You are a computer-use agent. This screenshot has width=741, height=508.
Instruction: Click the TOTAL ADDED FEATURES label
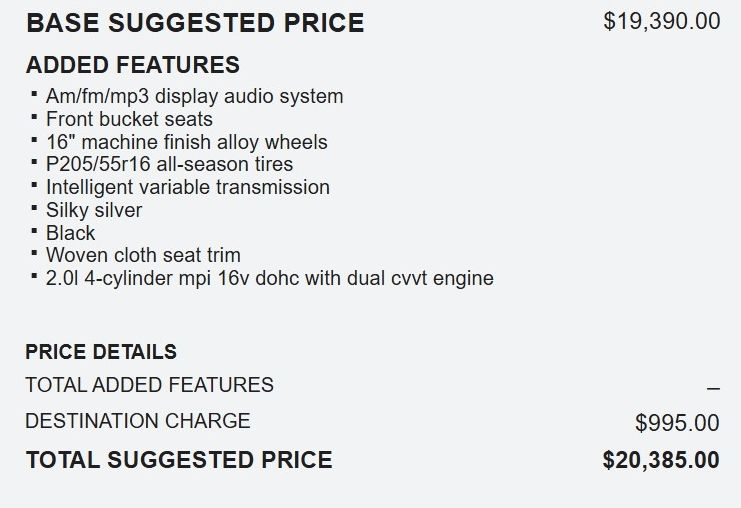[149, 385]
